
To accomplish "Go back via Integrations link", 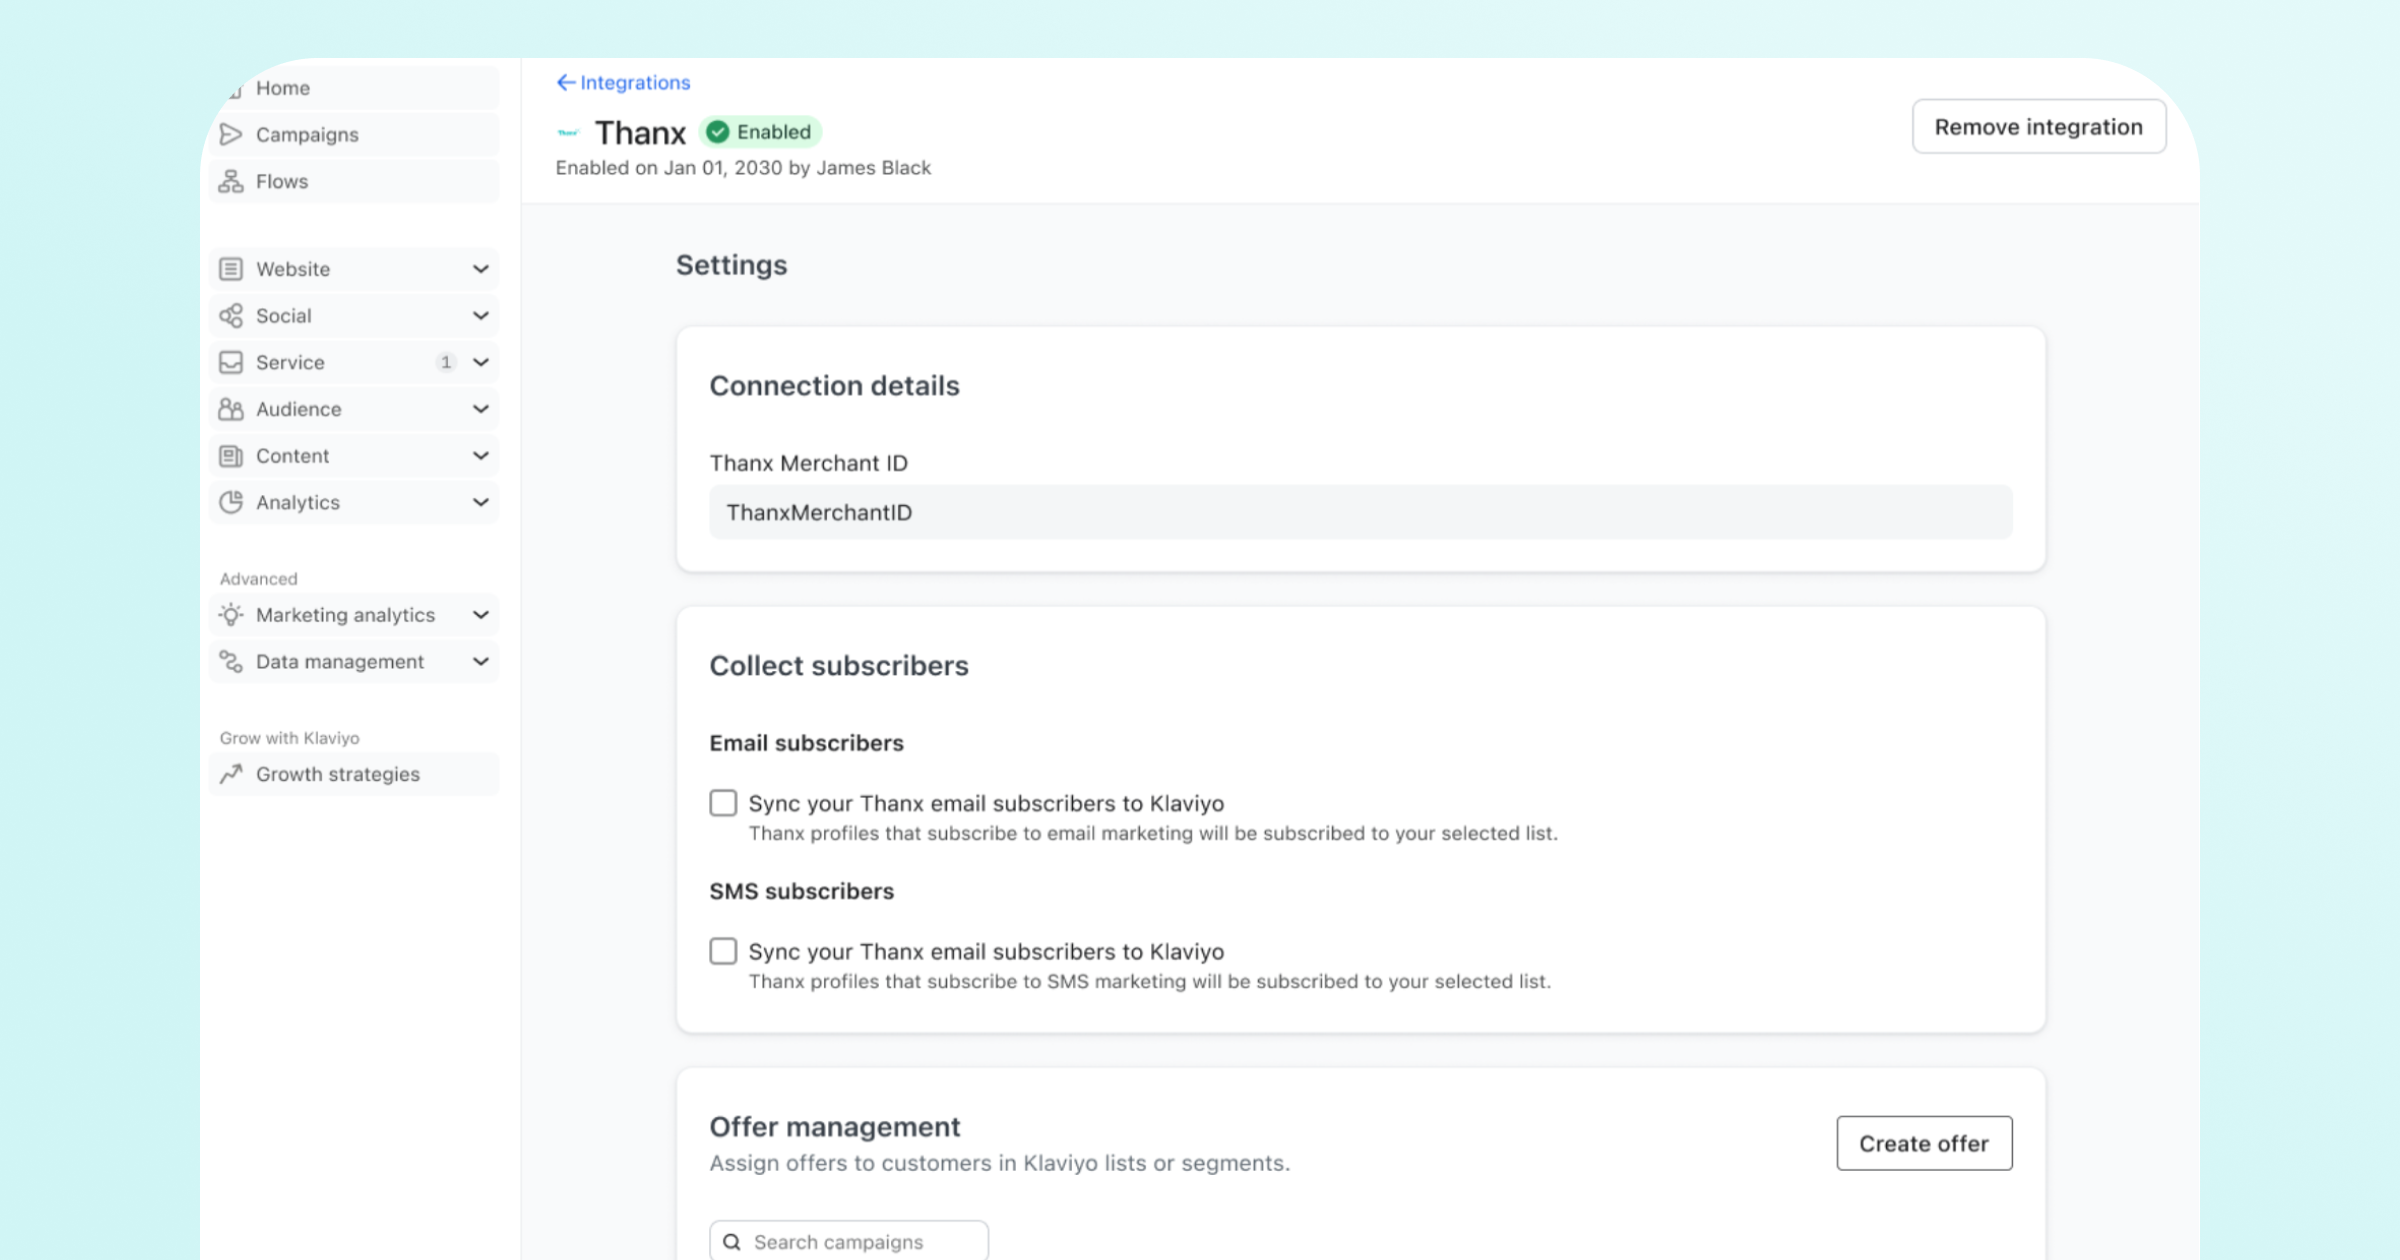I will 624,83.
